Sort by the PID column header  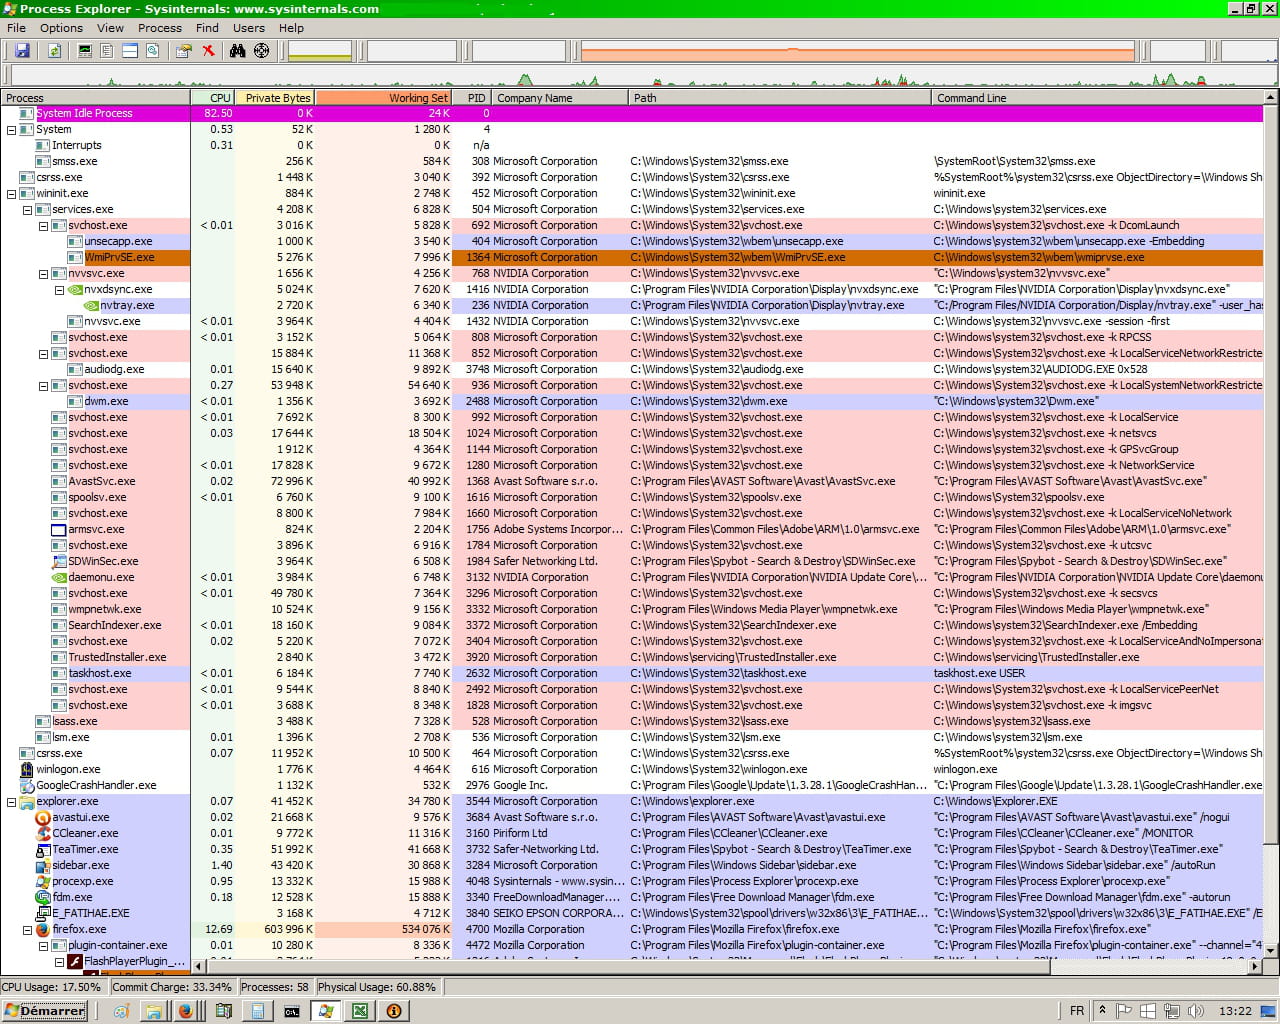[472, 97]
